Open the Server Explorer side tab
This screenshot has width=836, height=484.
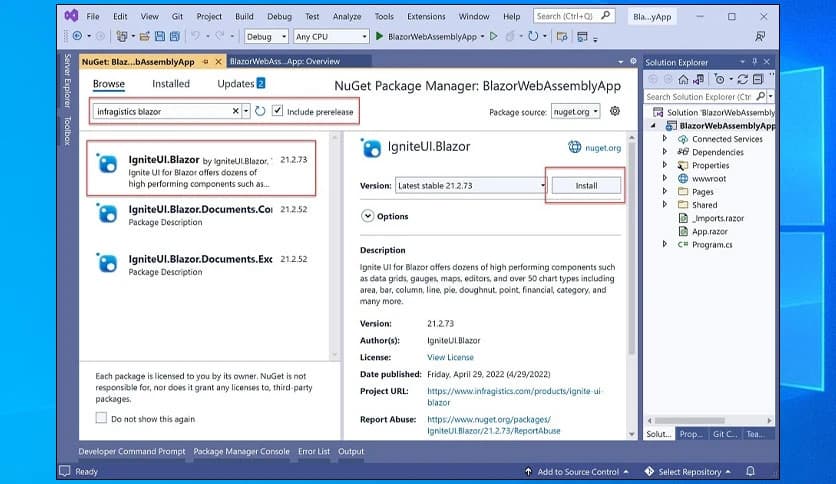tap(67, 80)
